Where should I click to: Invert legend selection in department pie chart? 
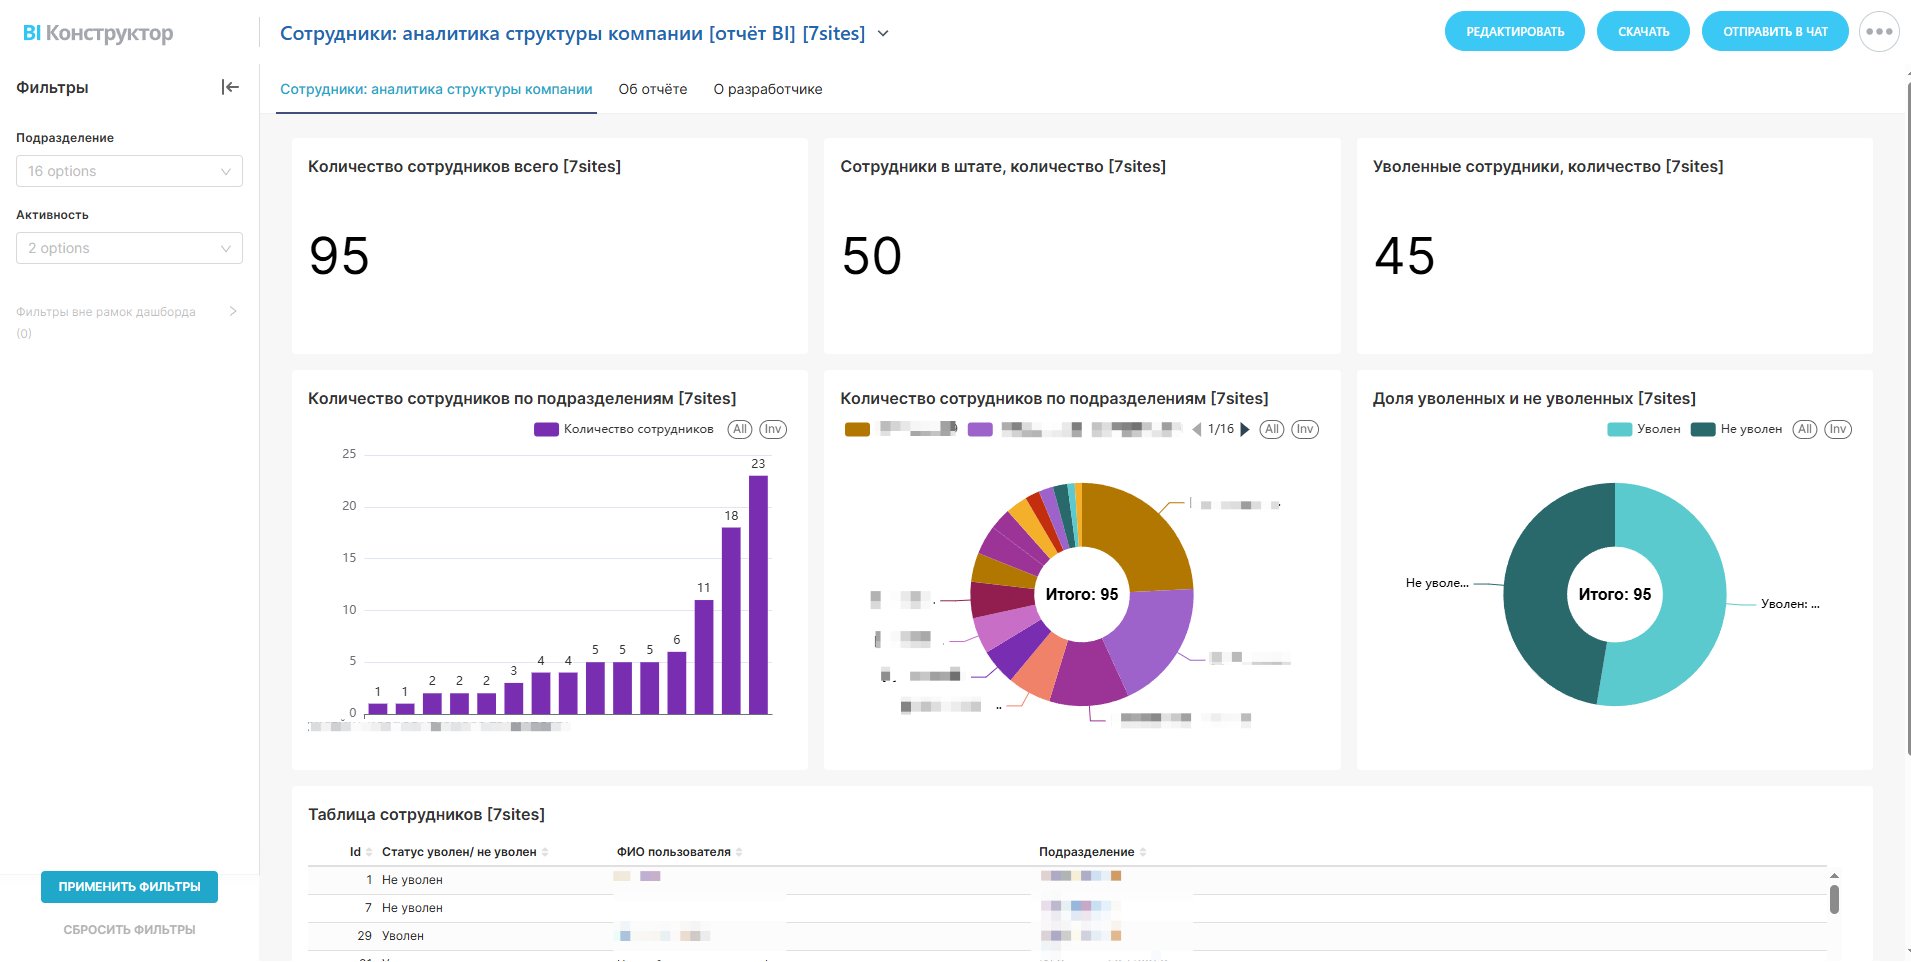point(1304,430)
